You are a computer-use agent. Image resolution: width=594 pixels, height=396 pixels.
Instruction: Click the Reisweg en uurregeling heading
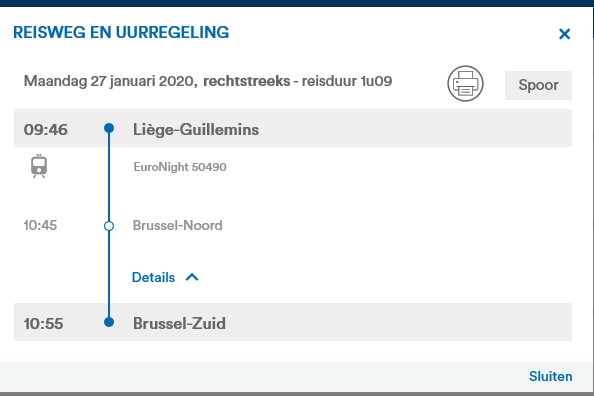point(121,32)
